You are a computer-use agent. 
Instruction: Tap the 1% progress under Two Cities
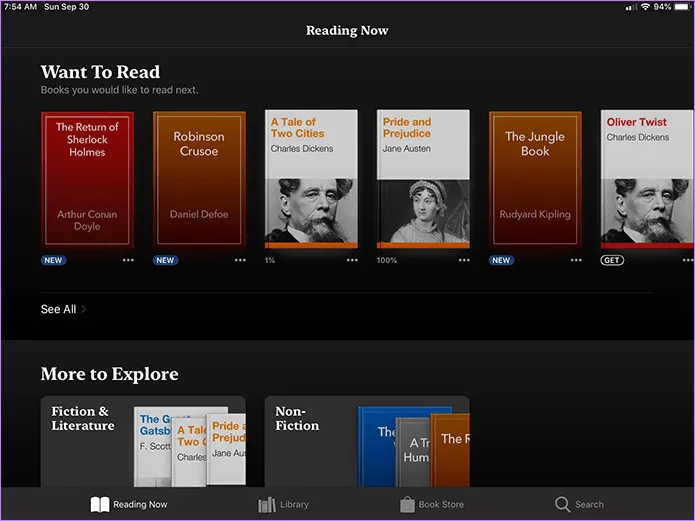coord(270,260)
